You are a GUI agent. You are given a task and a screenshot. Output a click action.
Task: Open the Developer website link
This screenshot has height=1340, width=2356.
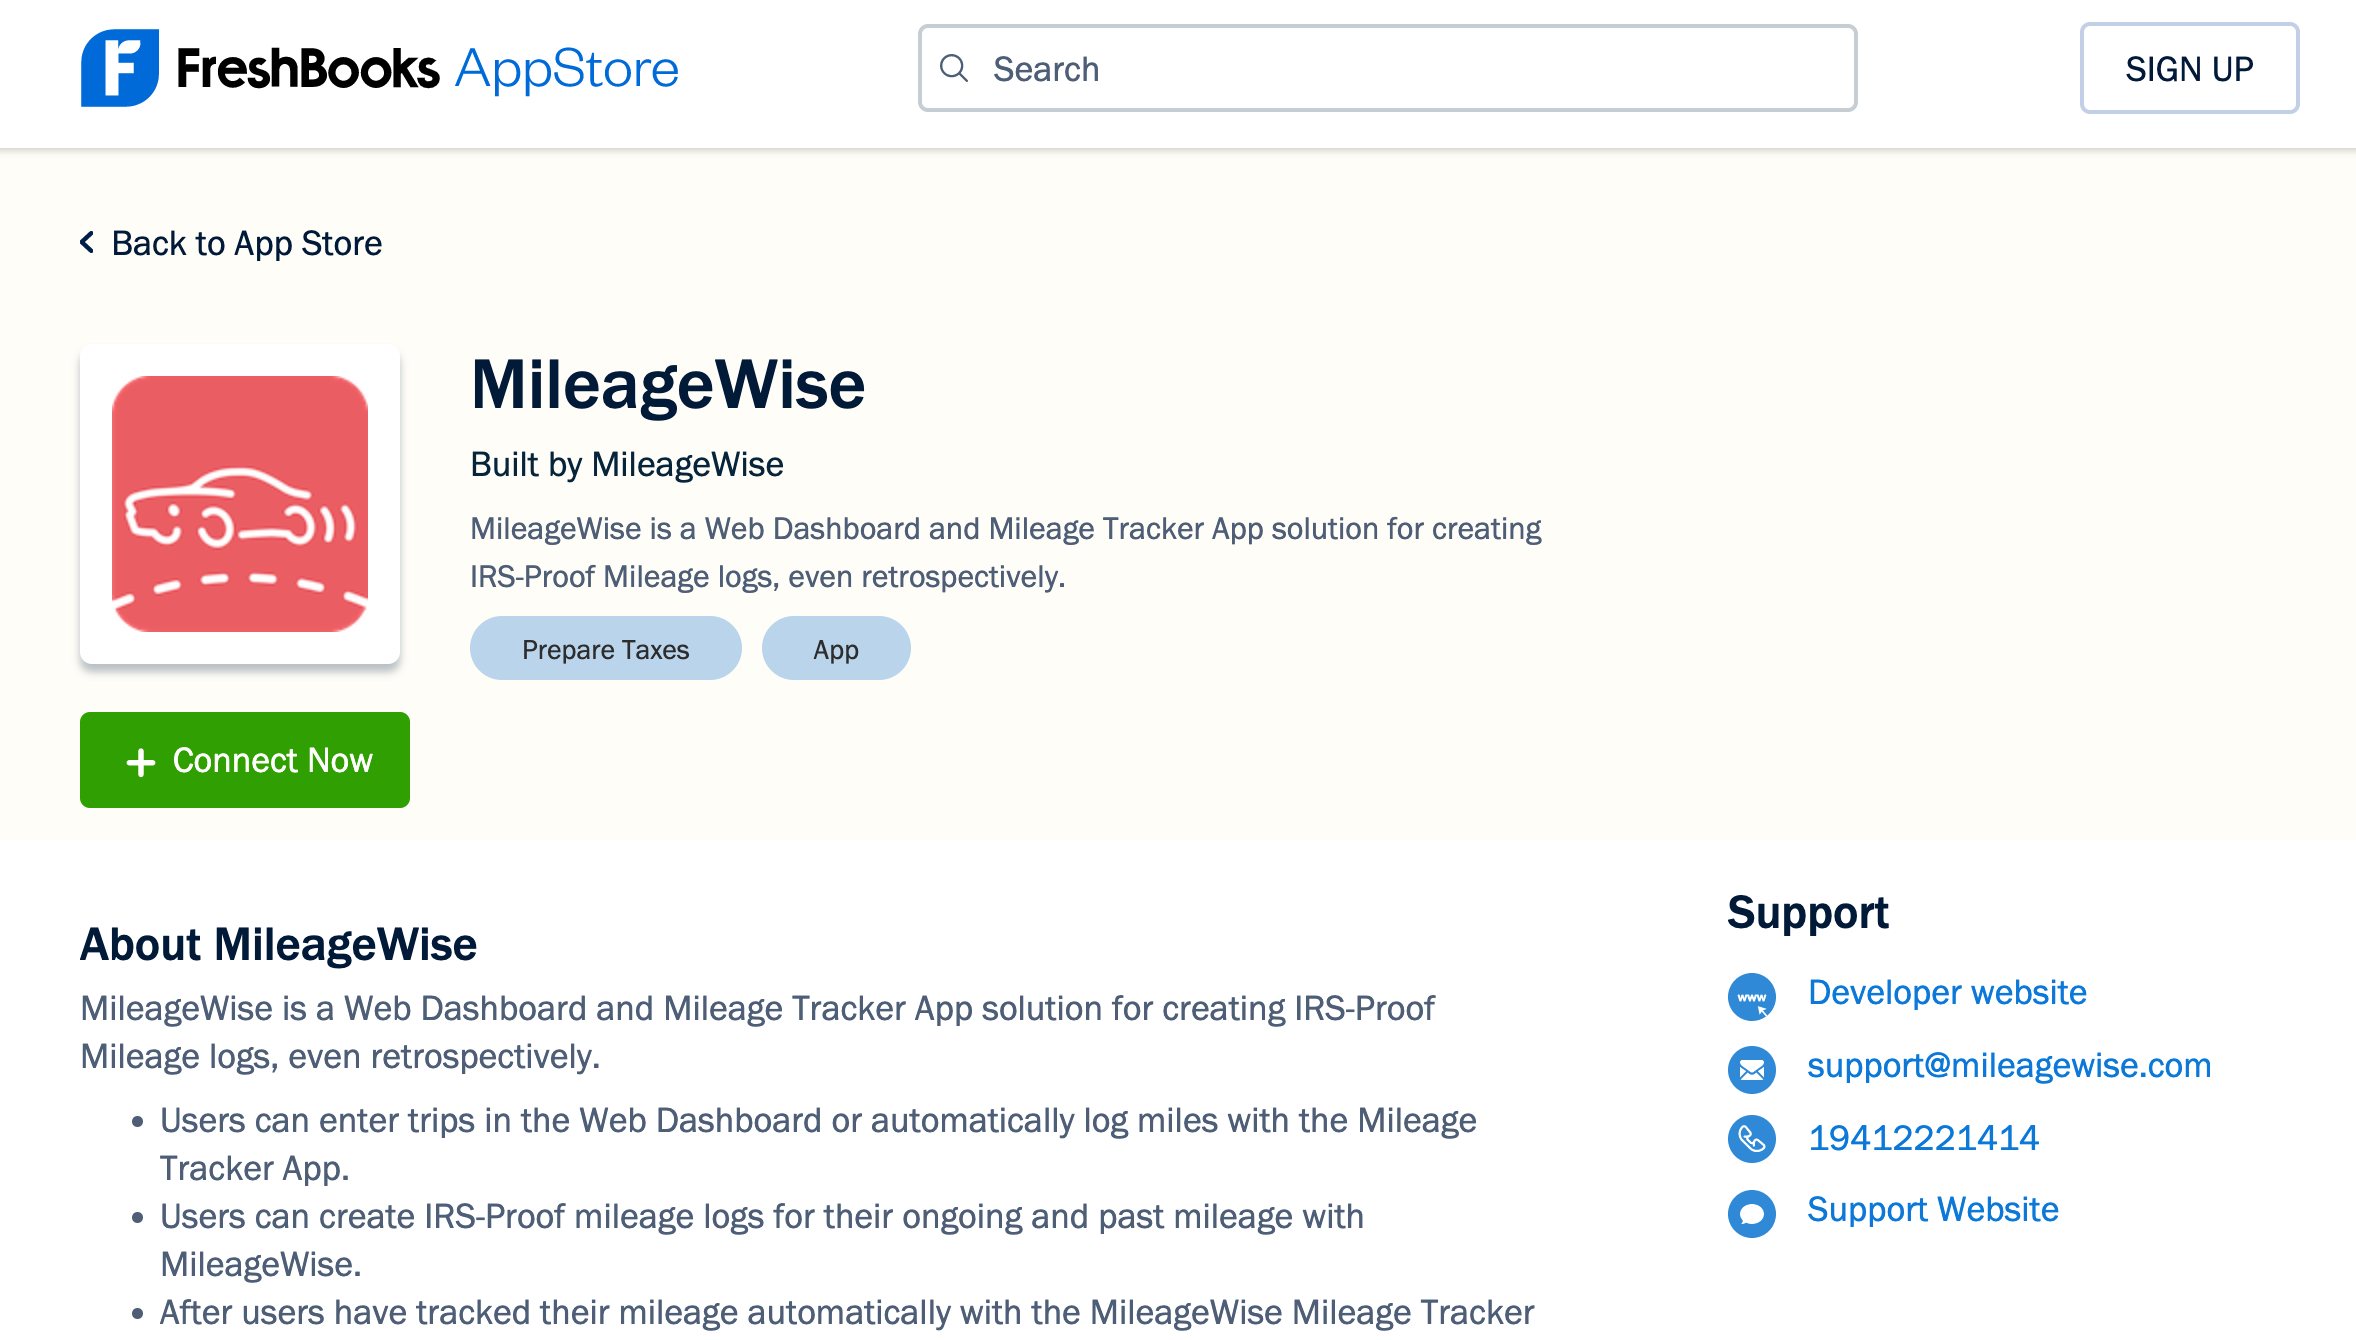1947,992
